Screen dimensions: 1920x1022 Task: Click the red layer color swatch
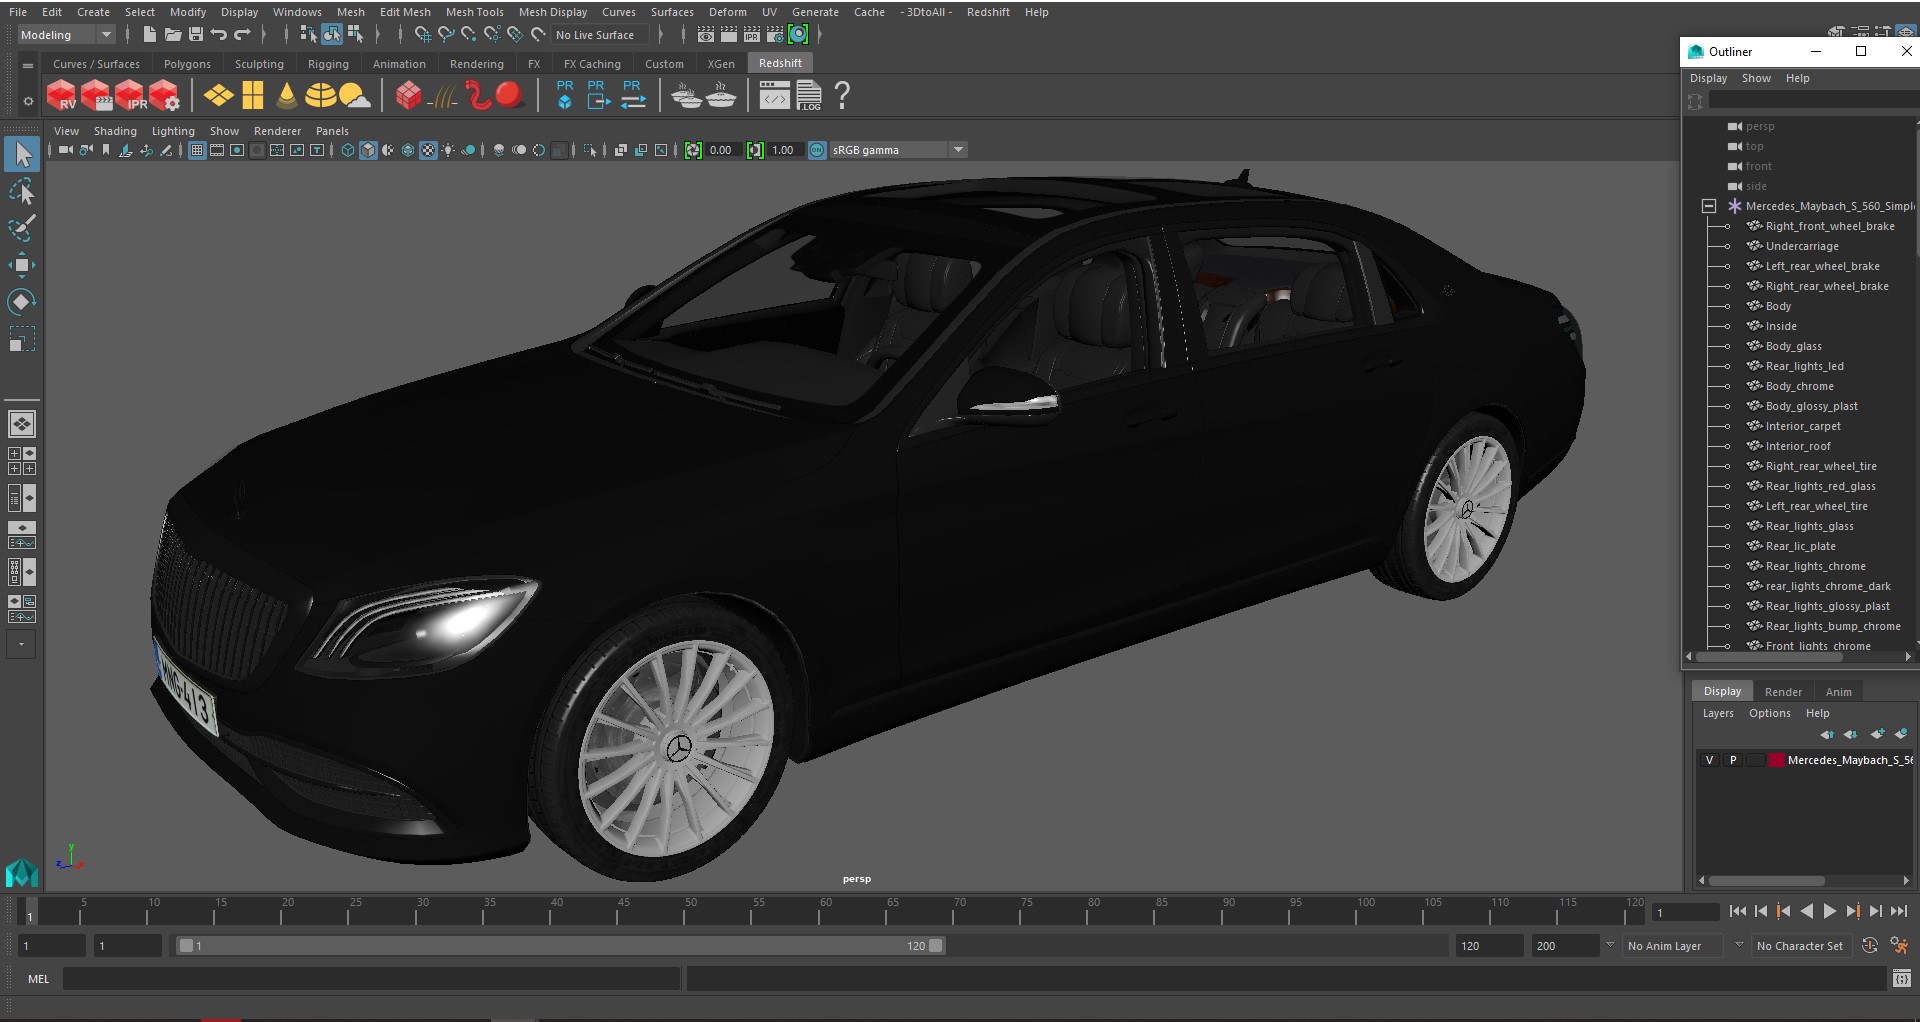coord(1776,760)
